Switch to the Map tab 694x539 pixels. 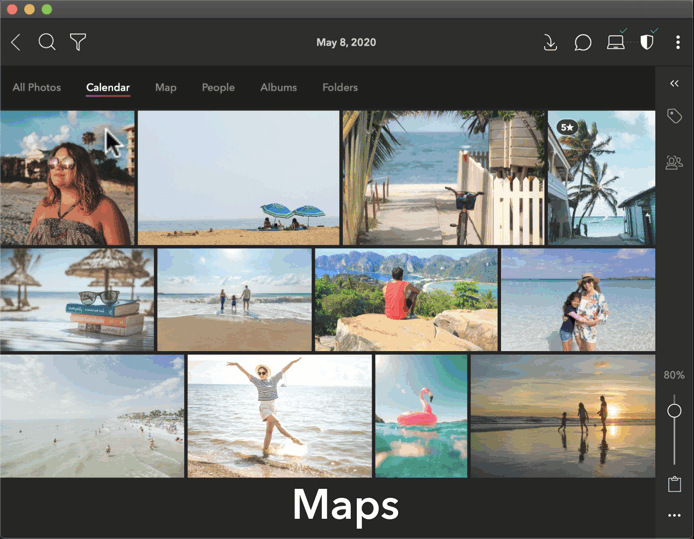coord(166,87)
